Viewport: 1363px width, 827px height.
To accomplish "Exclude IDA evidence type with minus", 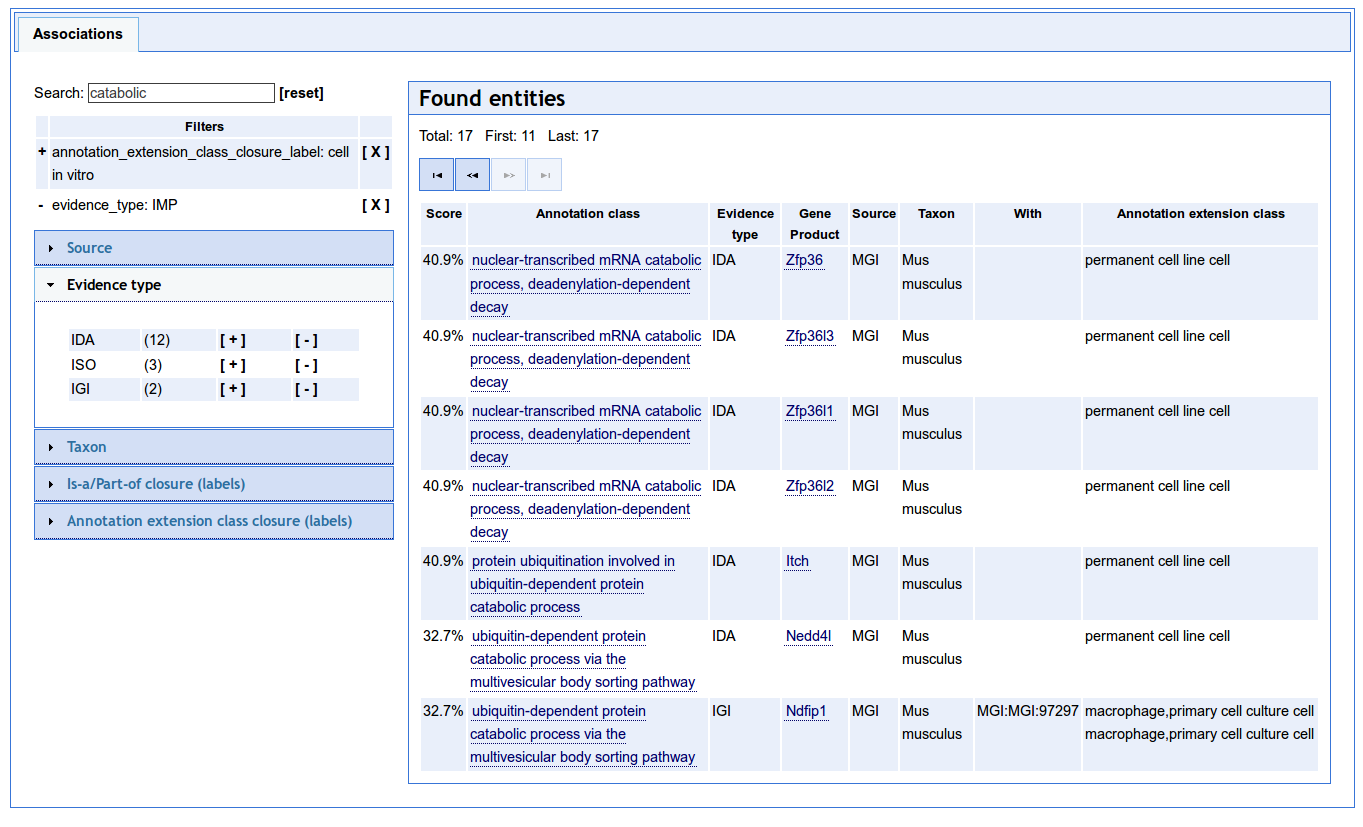I will (306, 340).
